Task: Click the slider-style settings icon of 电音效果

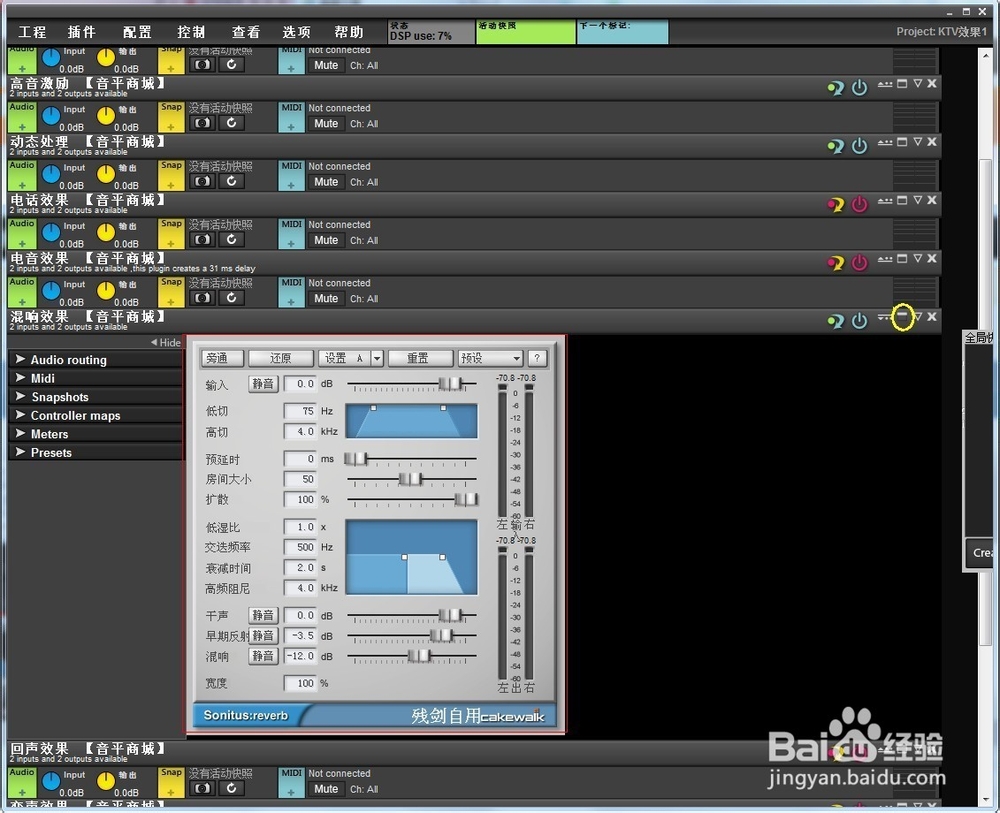Action: 885,259
